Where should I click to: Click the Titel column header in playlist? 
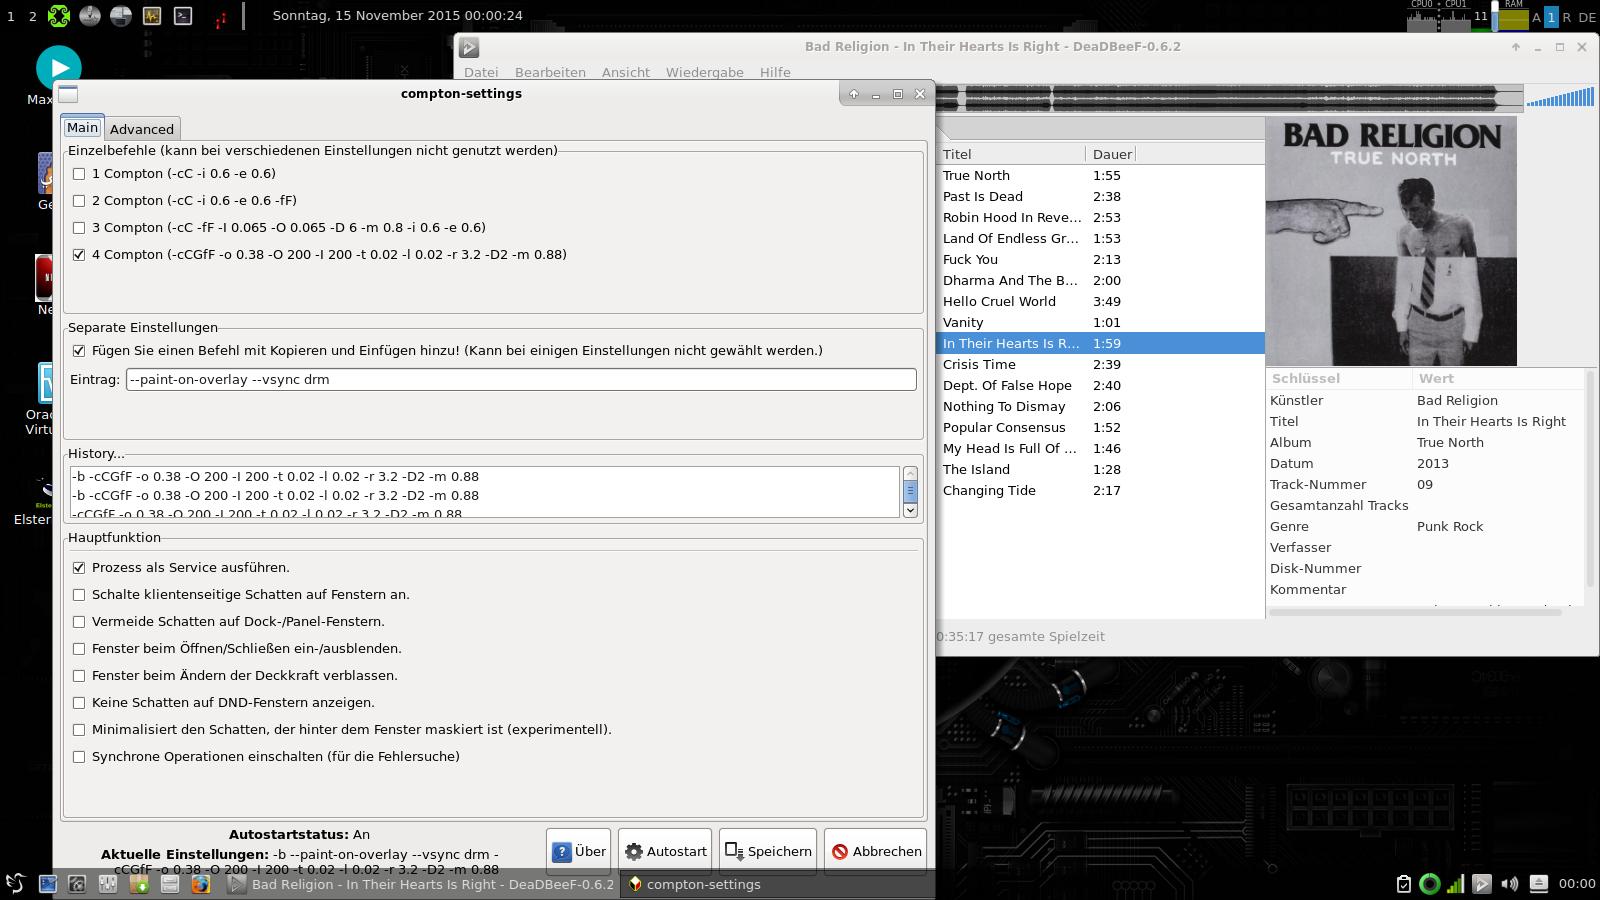coord(1011,154)
